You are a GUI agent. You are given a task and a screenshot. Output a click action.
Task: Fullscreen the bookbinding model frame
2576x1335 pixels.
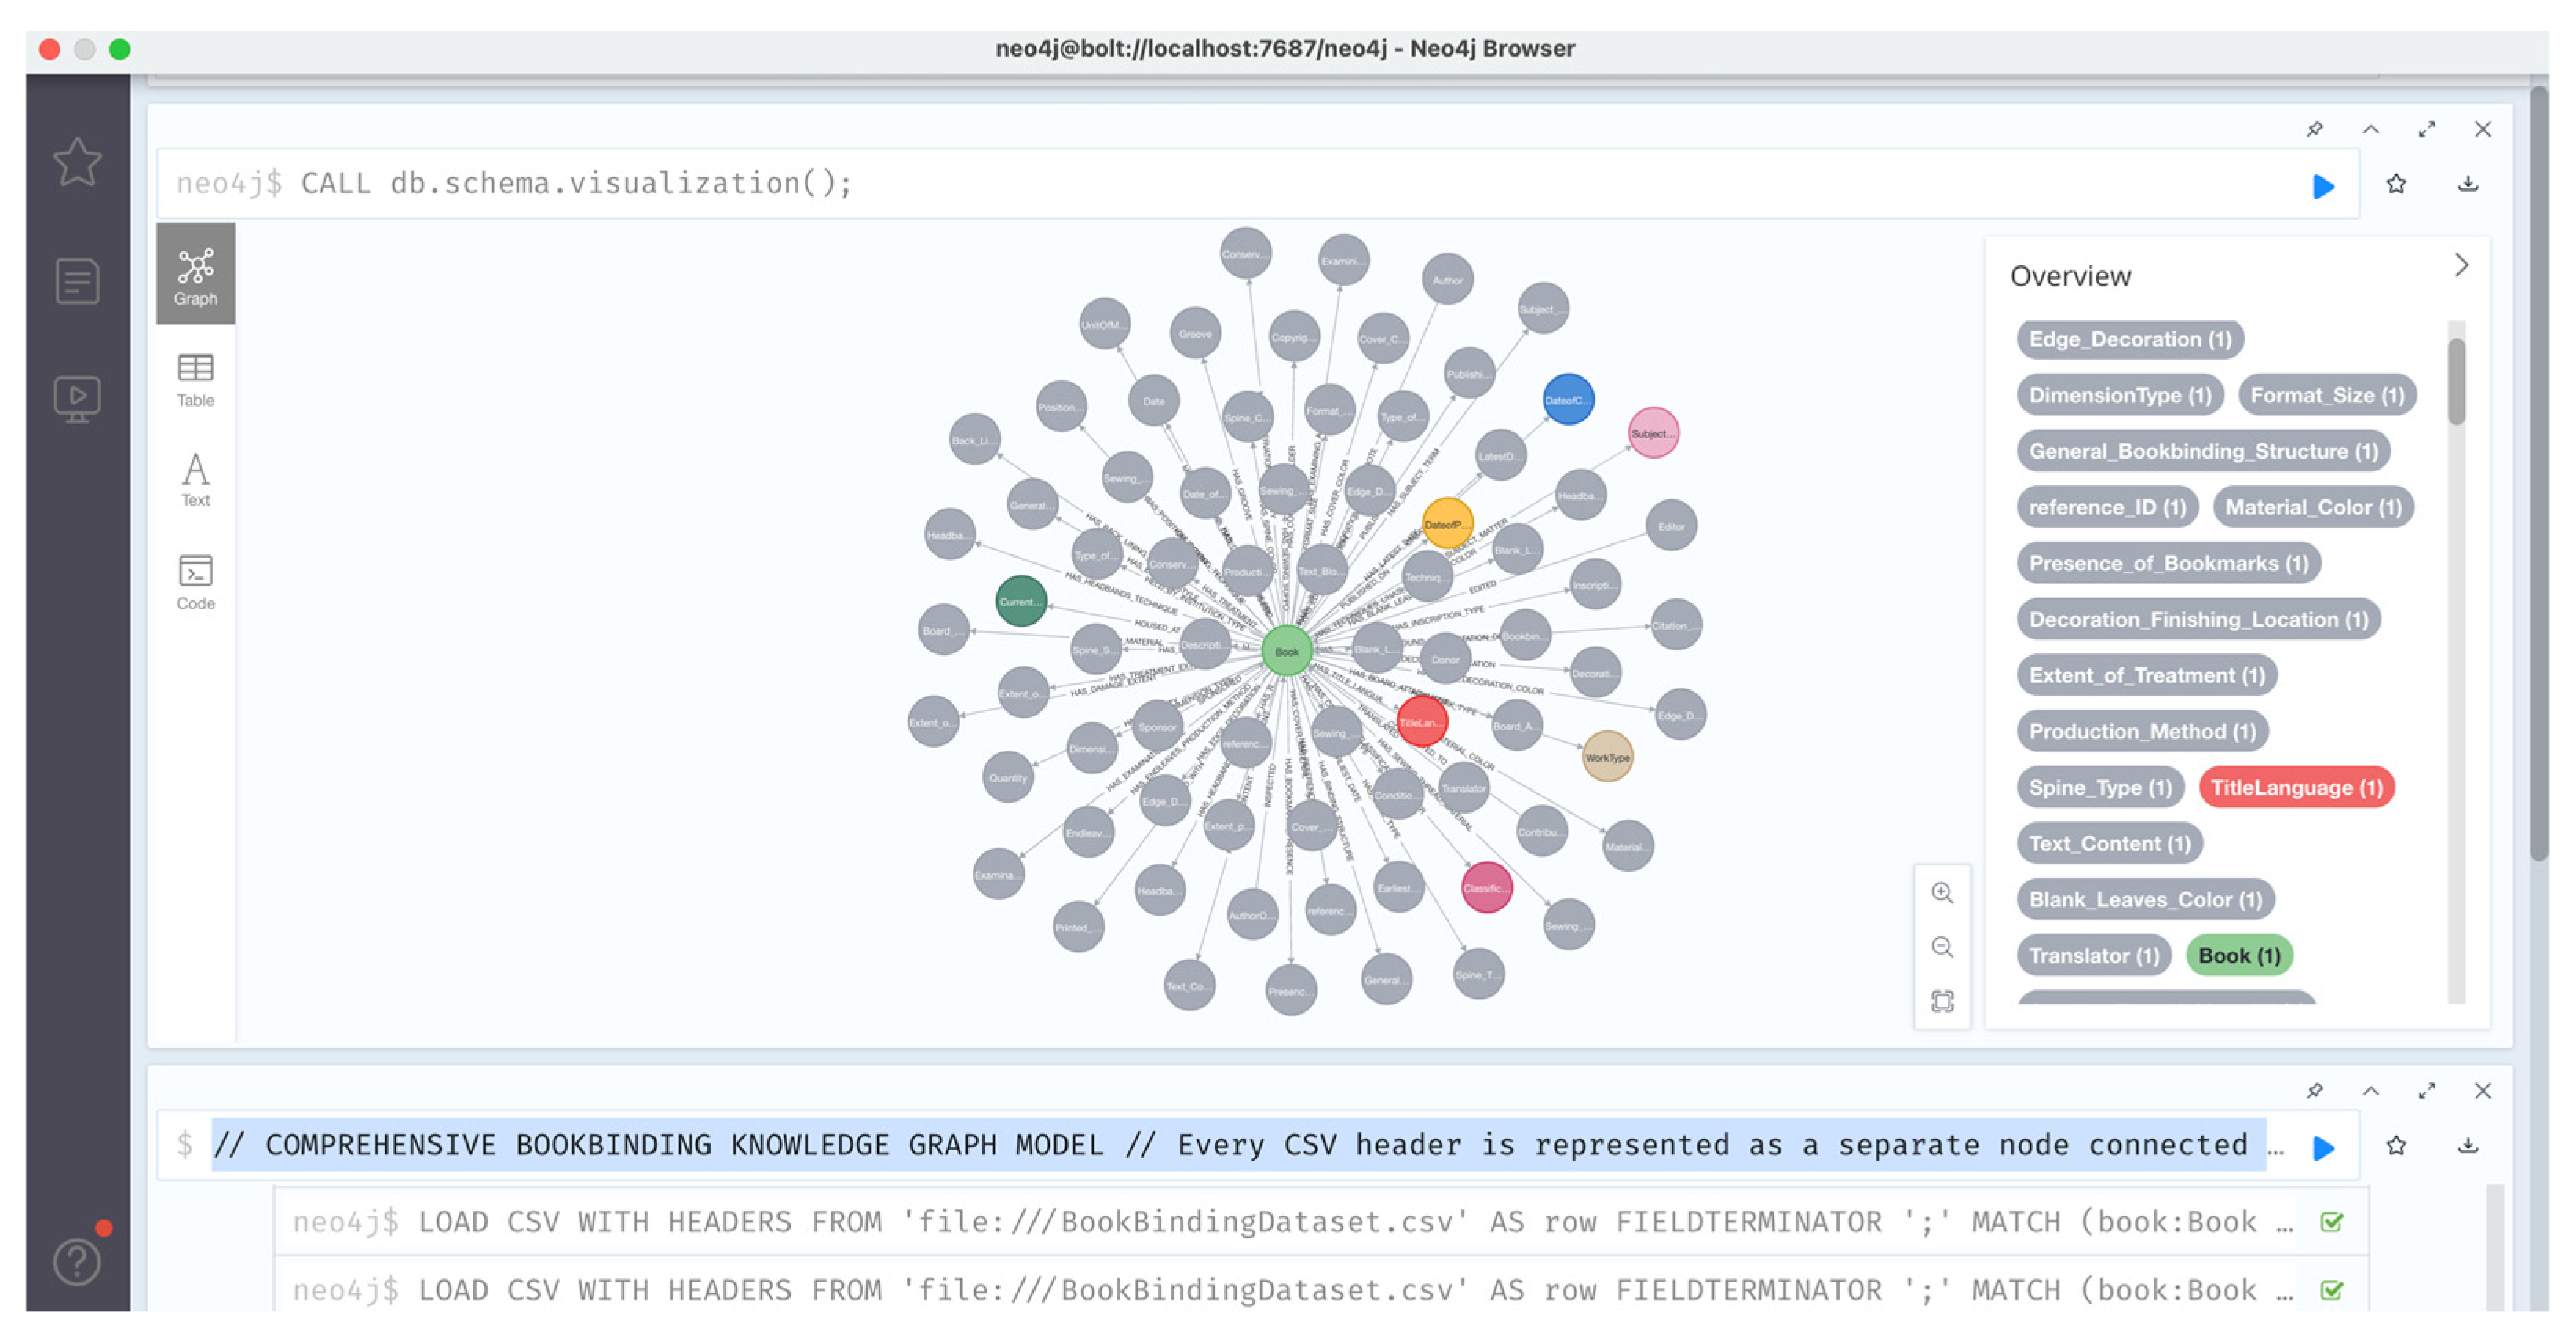click(2426, 1090)
